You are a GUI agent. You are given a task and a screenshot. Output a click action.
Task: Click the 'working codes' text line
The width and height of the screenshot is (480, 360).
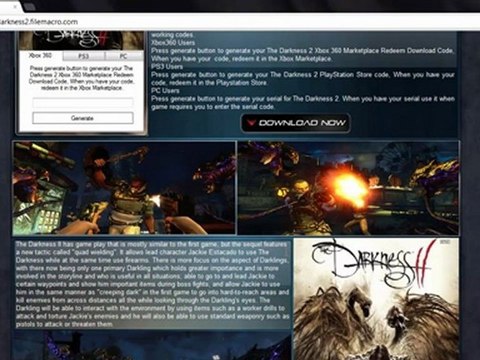[172, 35]
